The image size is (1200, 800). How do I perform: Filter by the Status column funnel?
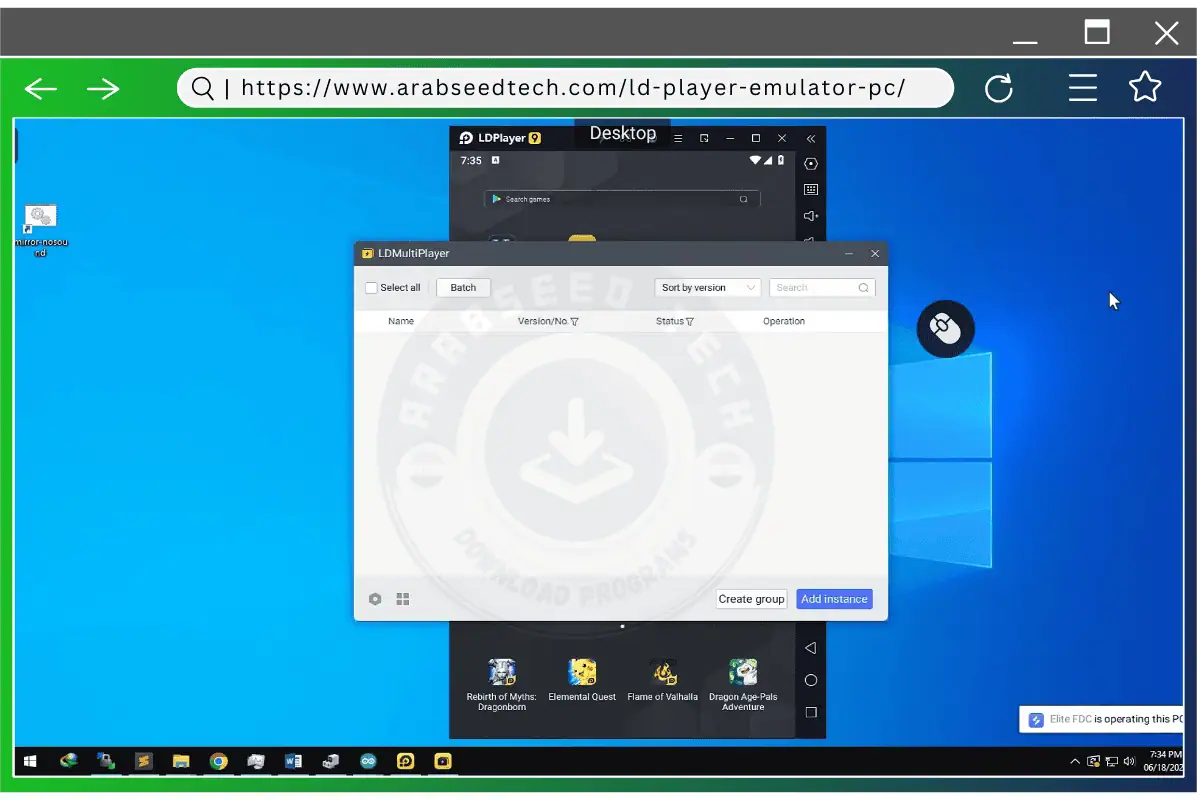point(690,322)
